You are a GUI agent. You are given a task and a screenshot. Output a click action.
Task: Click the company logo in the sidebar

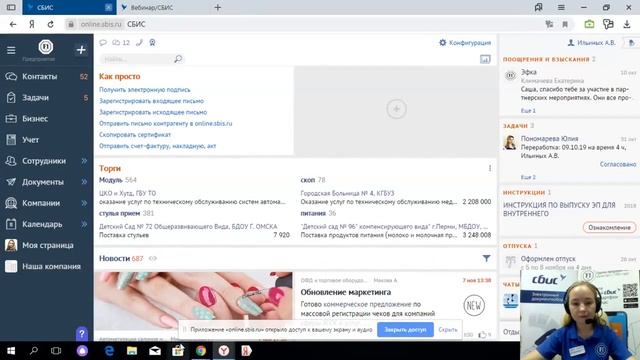click(46, 47)
